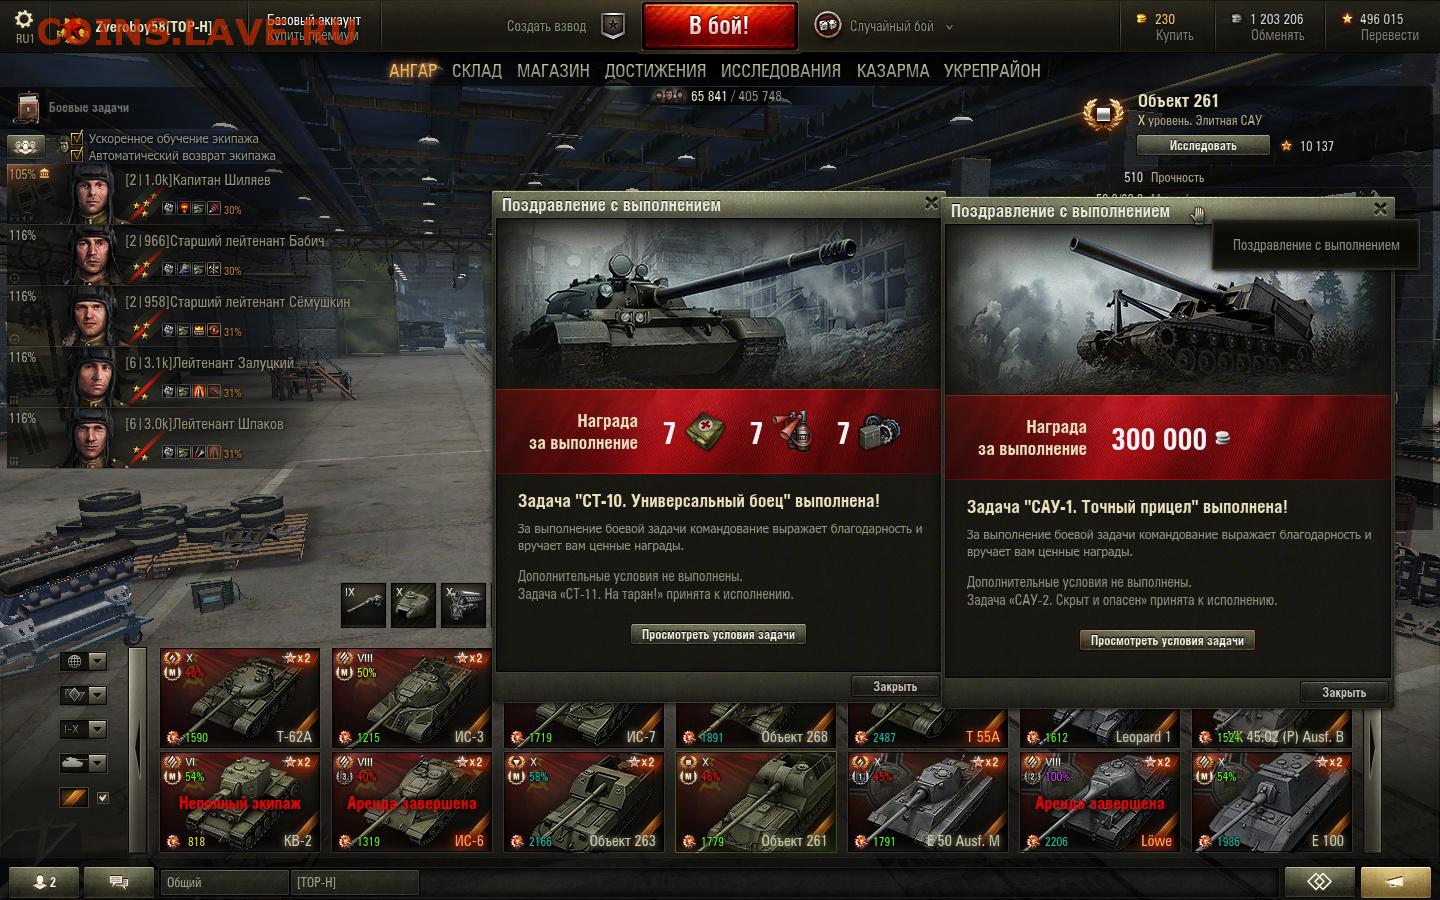
Task: Switch to the ИССЛЕДОВАНИЯ tab
Action: 781,71
